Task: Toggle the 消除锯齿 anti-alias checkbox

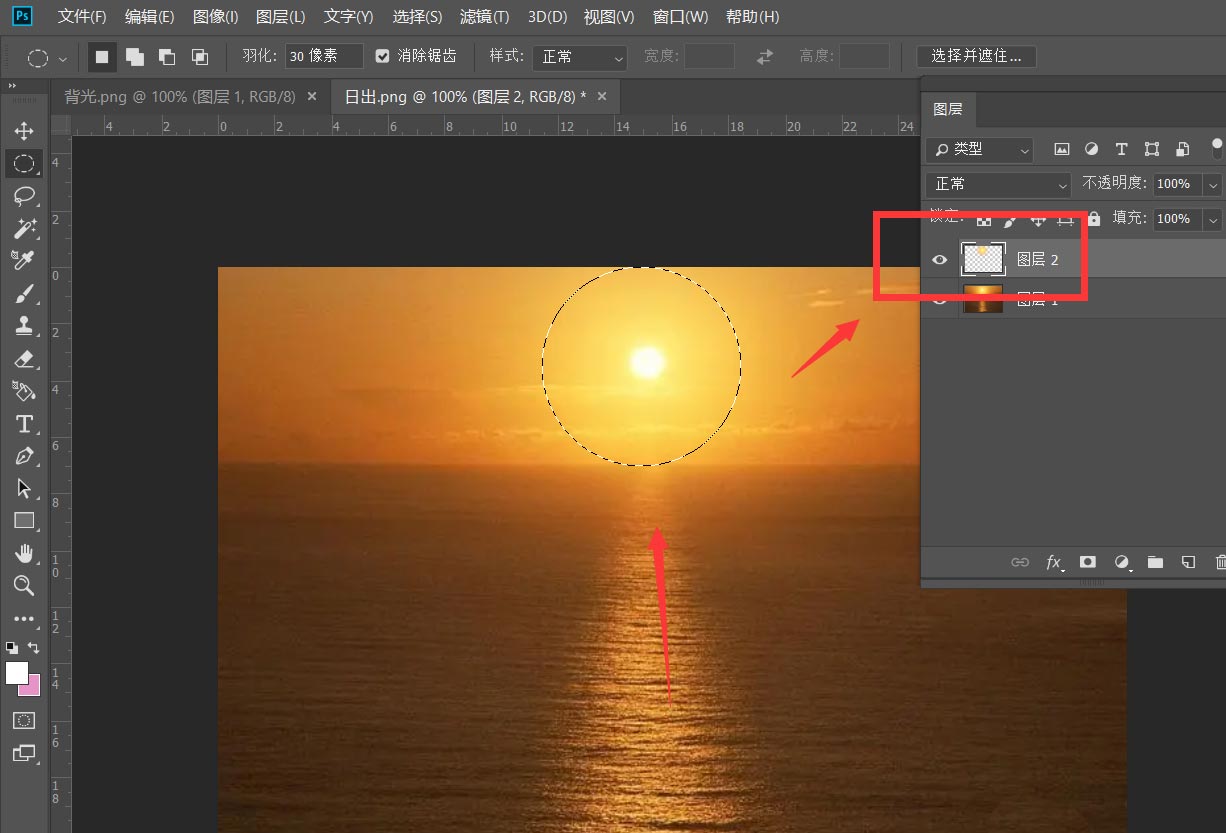Action: (x=383, y=56)
